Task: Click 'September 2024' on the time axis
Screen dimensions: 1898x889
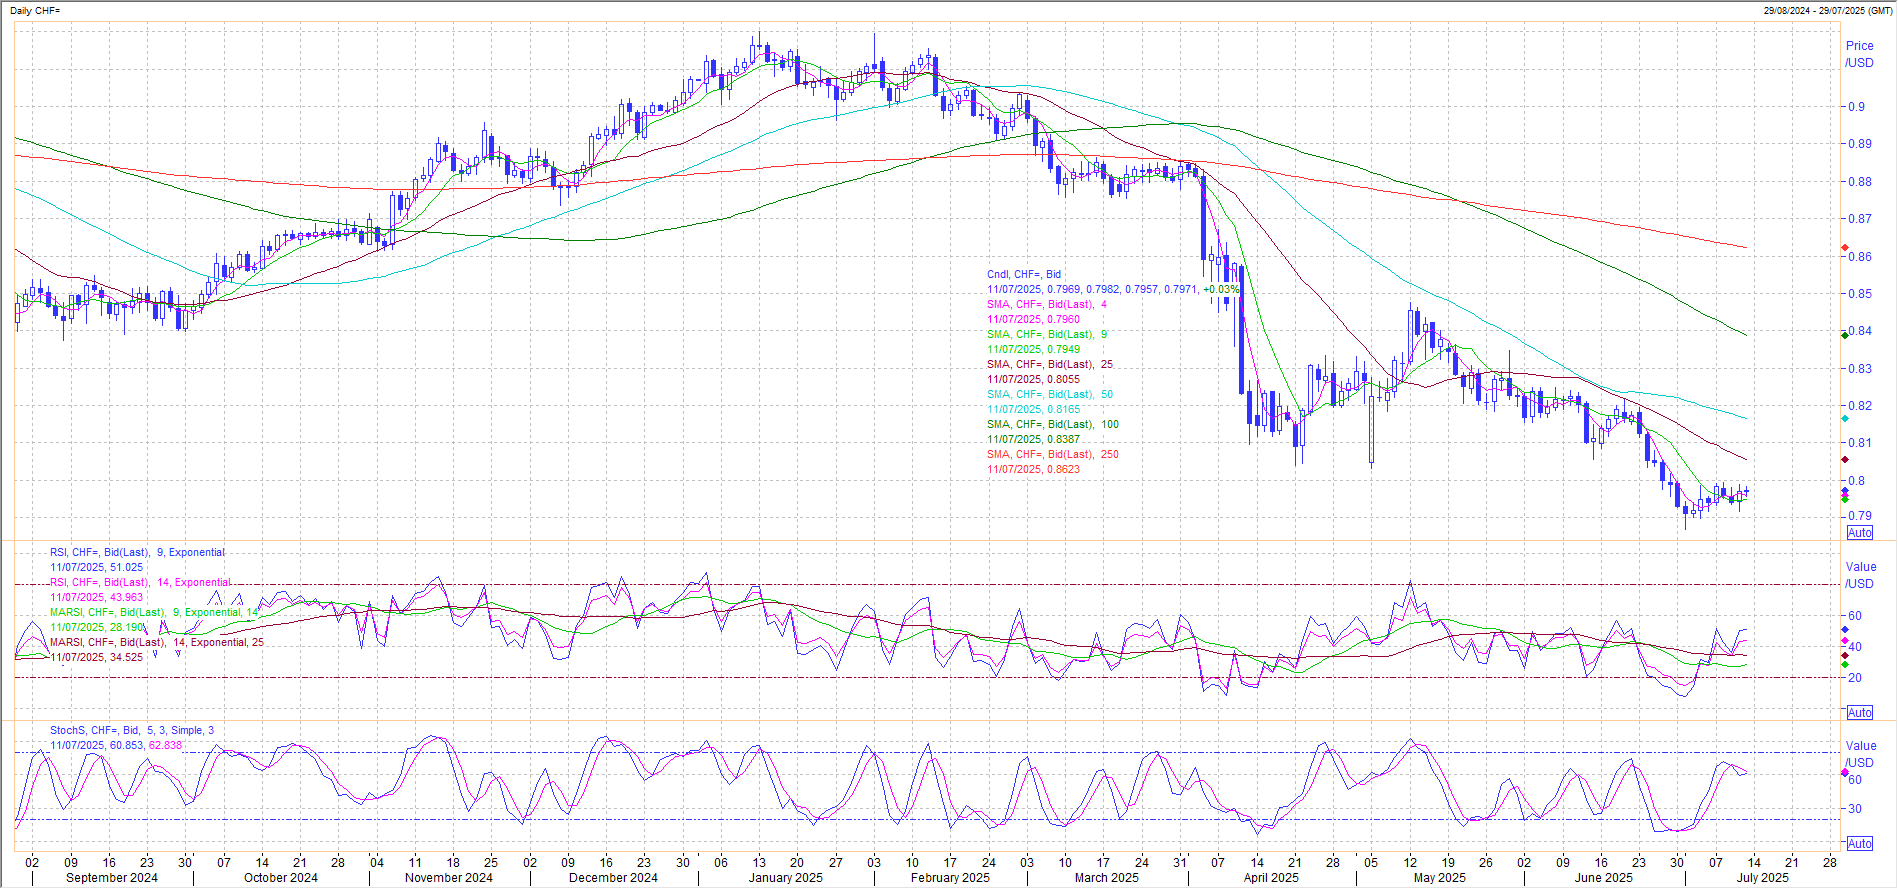Action: click(x=112, y=878)
